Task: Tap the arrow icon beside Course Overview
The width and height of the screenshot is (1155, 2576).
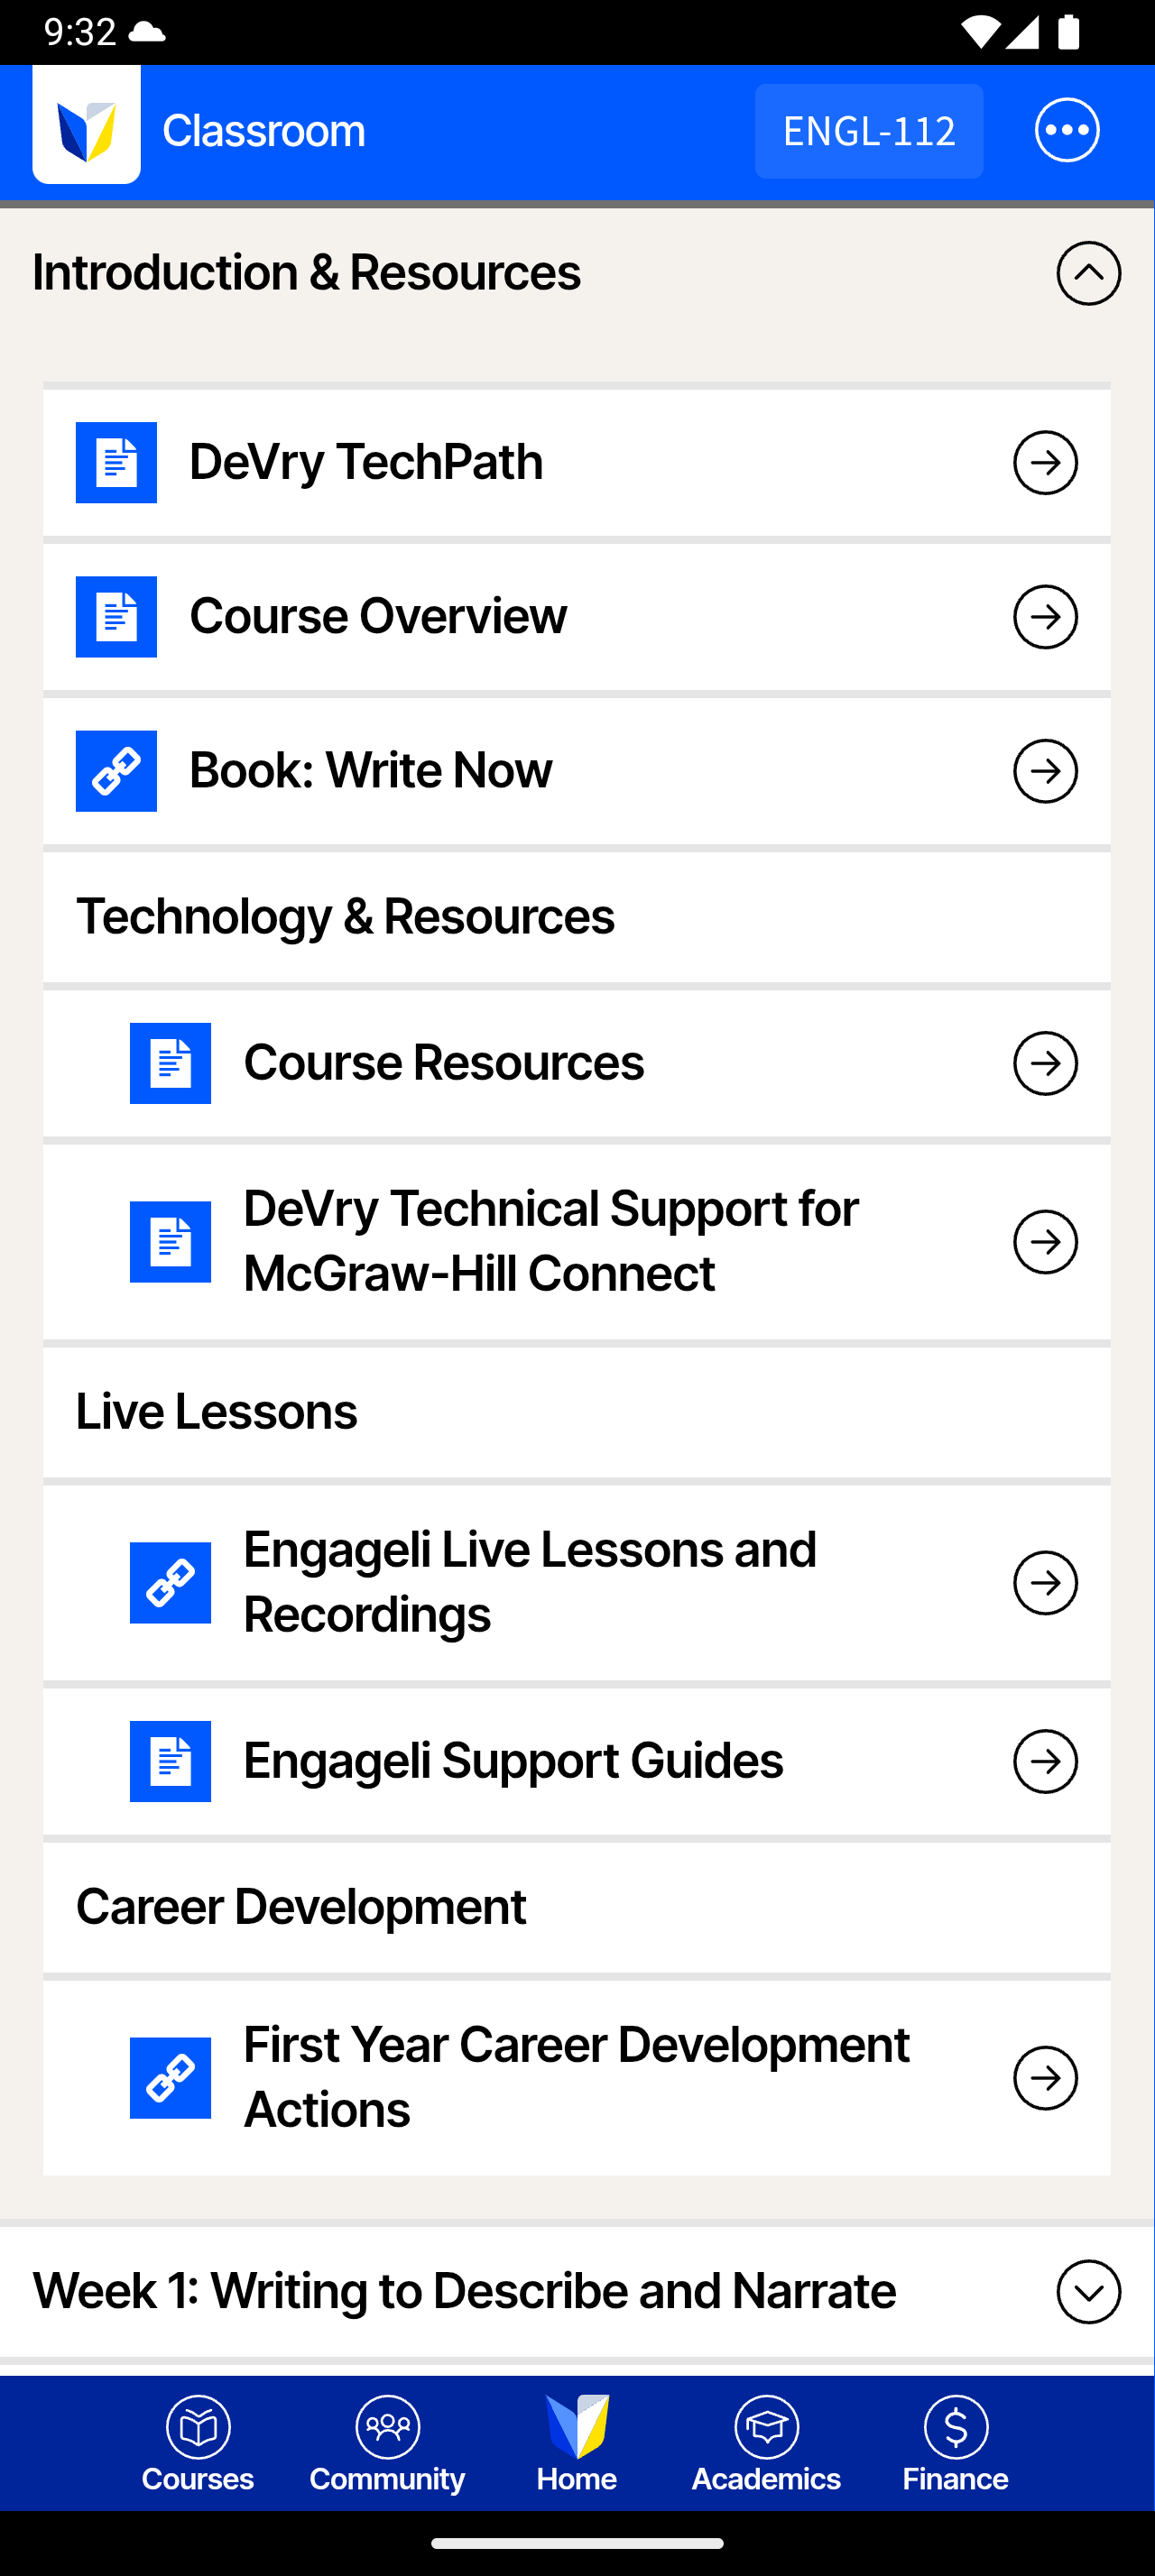Action: coord(1045,617)
